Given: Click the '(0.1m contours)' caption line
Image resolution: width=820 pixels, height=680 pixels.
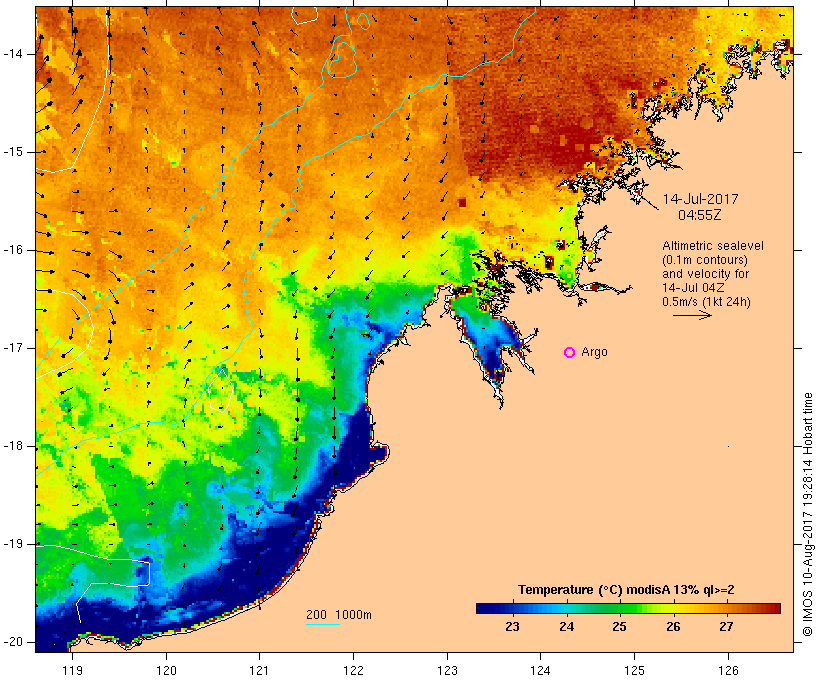Looking at the screenshot, I should coord(705,260).
